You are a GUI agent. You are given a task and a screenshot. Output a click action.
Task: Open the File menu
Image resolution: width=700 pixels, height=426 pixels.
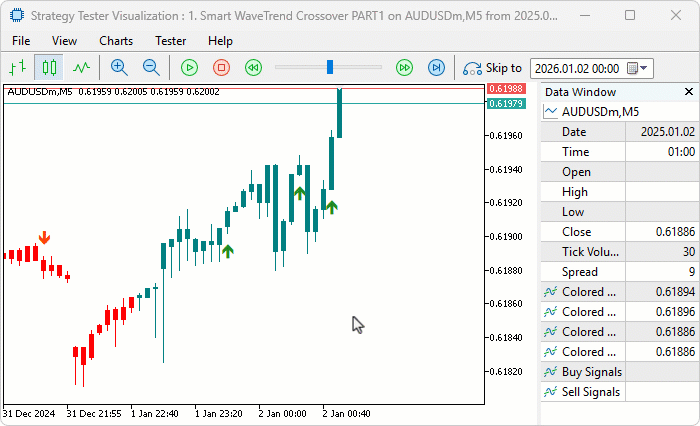tap(21, 41)
